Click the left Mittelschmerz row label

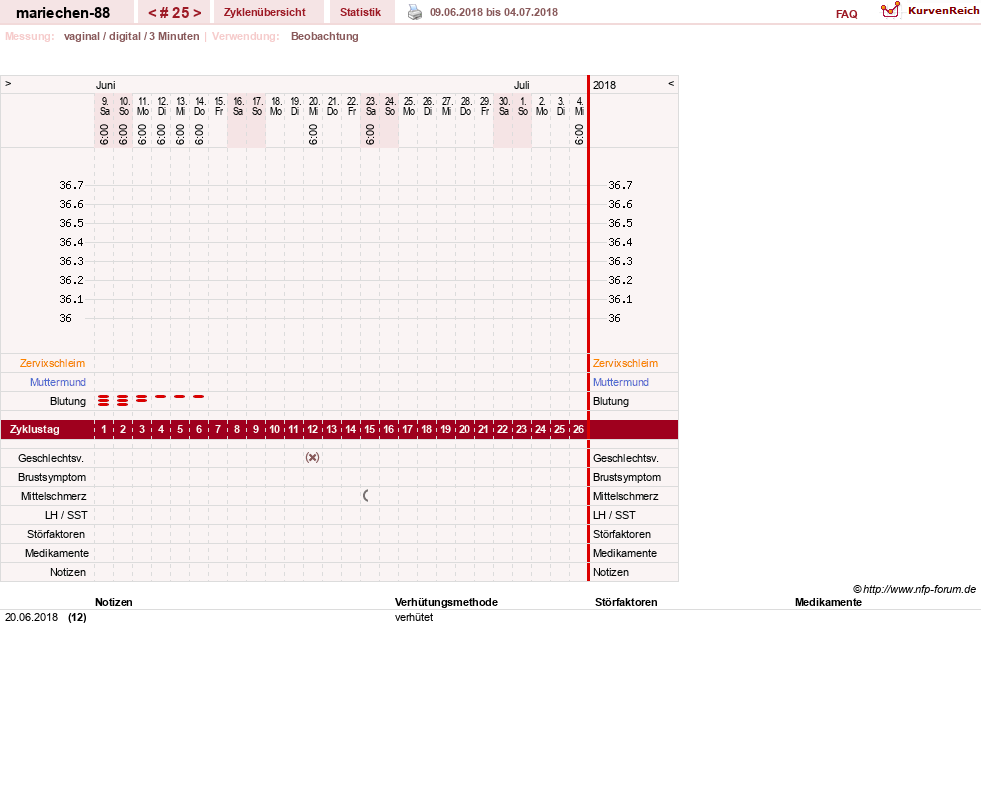click(53, 496)
